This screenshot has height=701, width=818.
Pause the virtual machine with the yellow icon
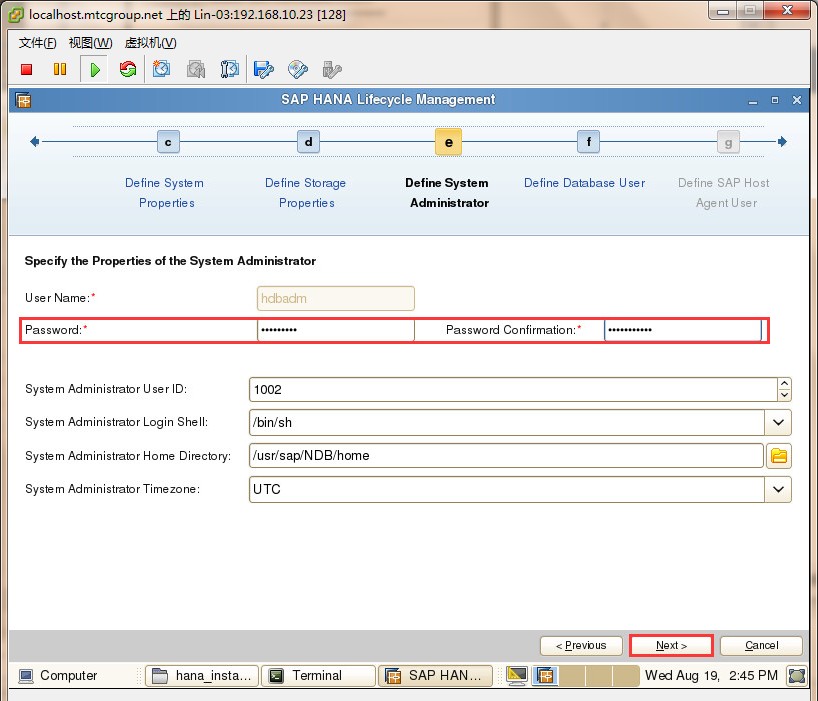click(x=60, y=69)
